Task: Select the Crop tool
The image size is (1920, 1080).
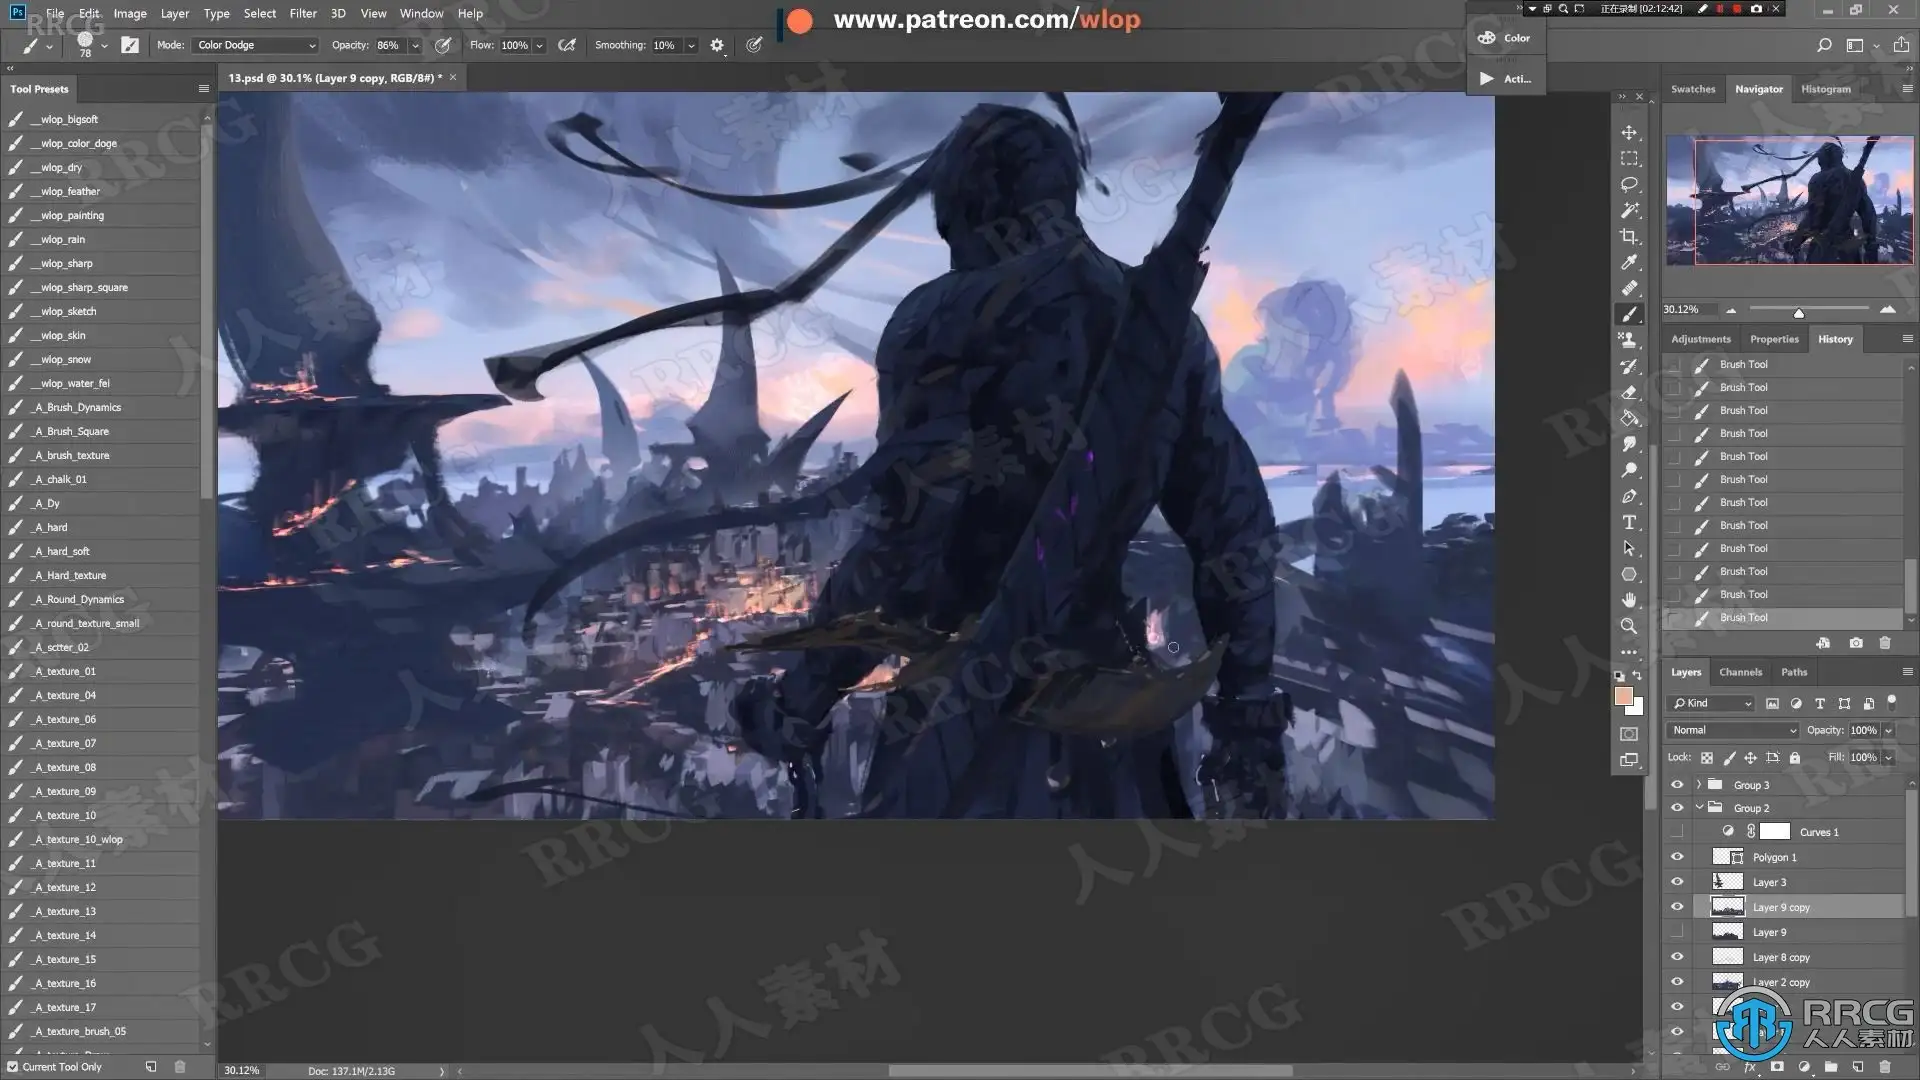Action: tap(1629, 237)
